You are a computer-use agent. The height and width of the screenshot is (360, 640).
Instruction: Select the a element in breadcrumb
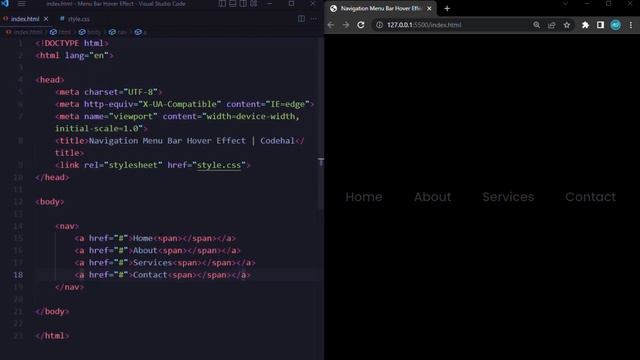(x=141, y=32)
